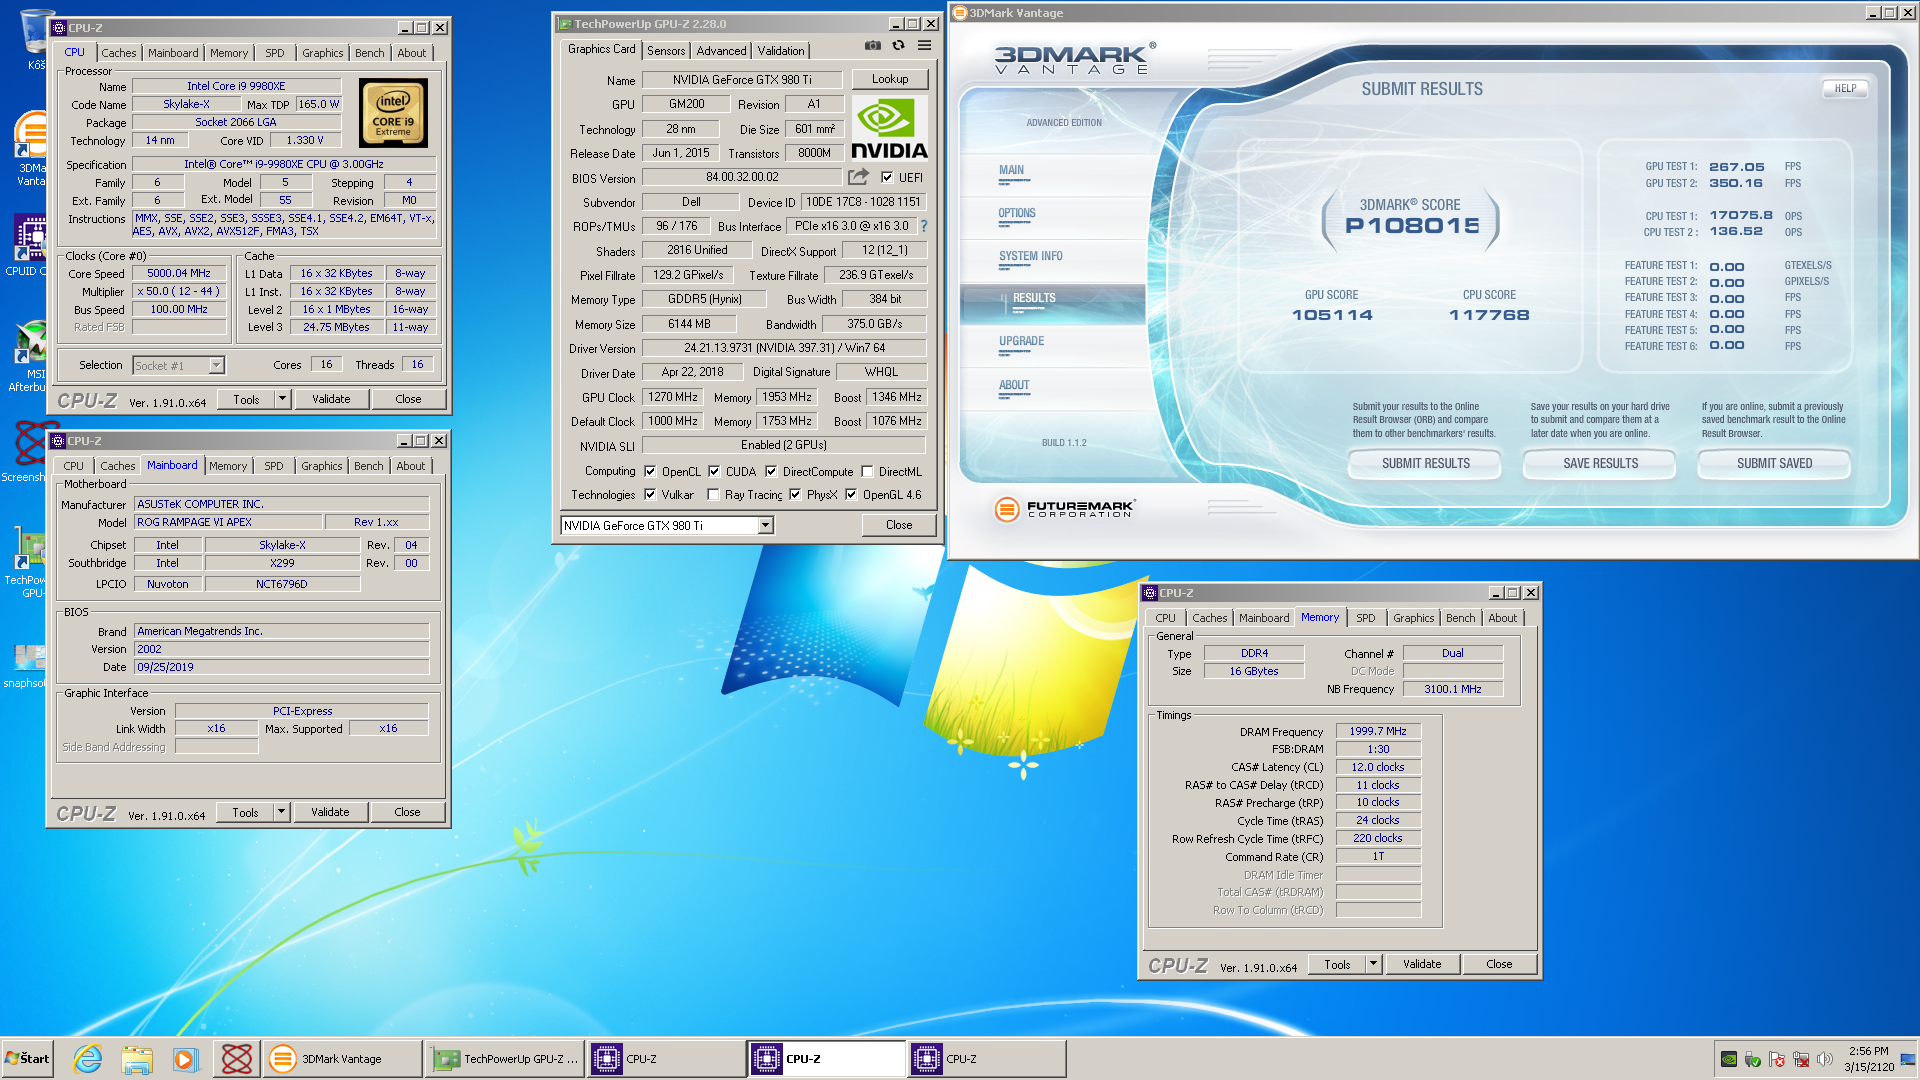Click the Lookup button in GPU-Z

coord(889,79)
